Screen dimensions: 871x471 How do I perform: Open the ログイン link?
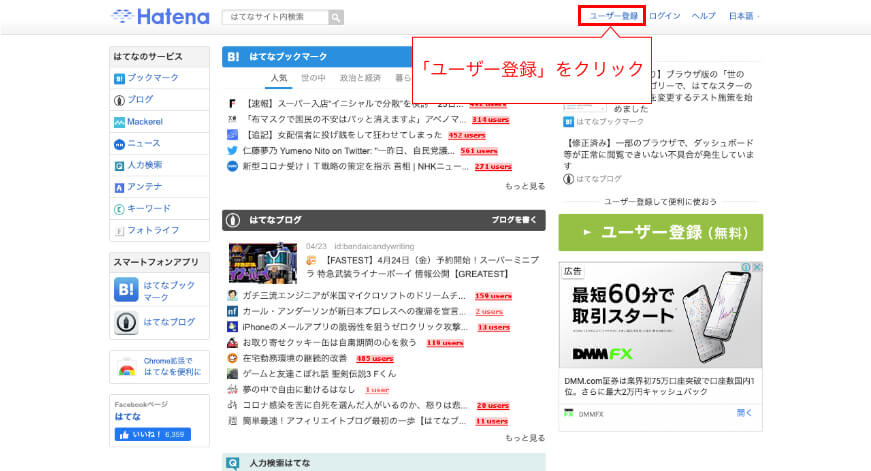(664, 16)
